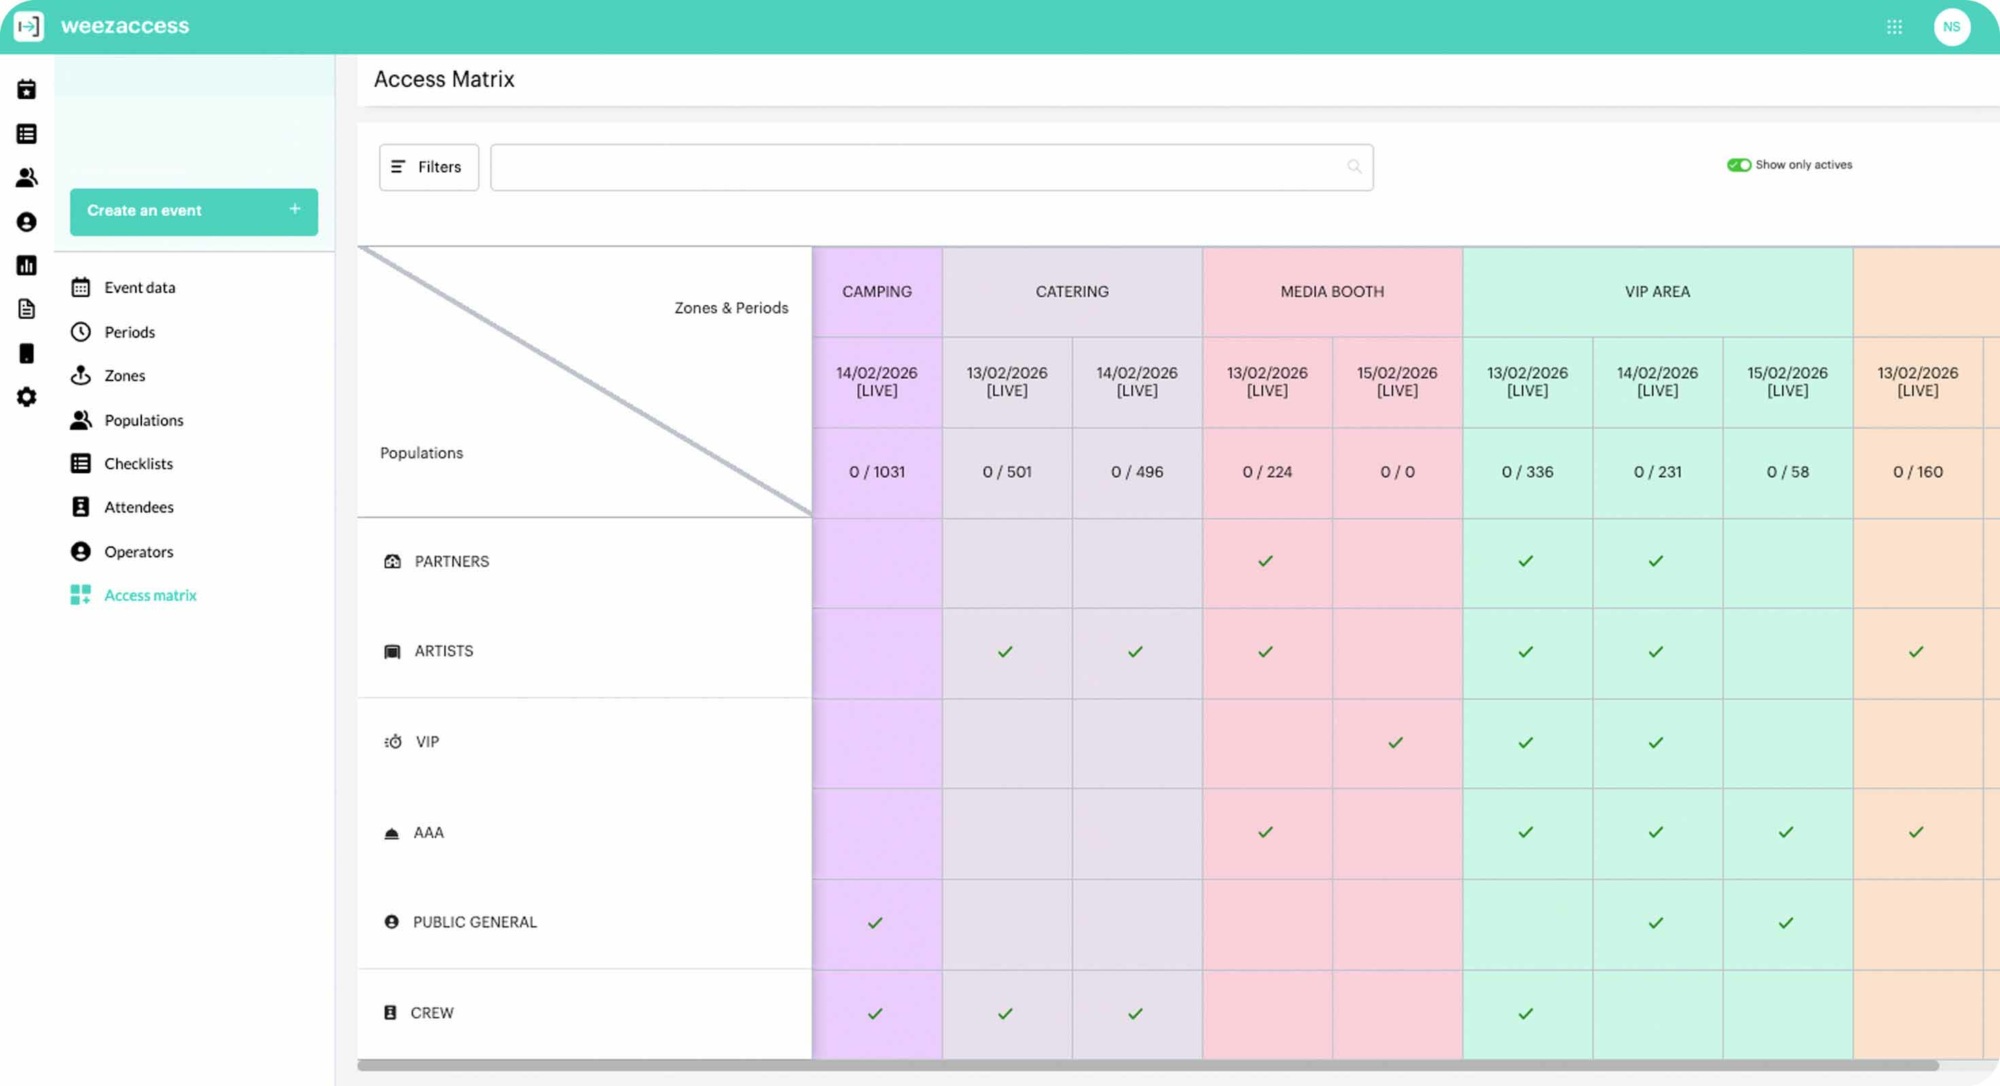
Task: Open the Event data calendar icon
Action: tap(82, 287)
